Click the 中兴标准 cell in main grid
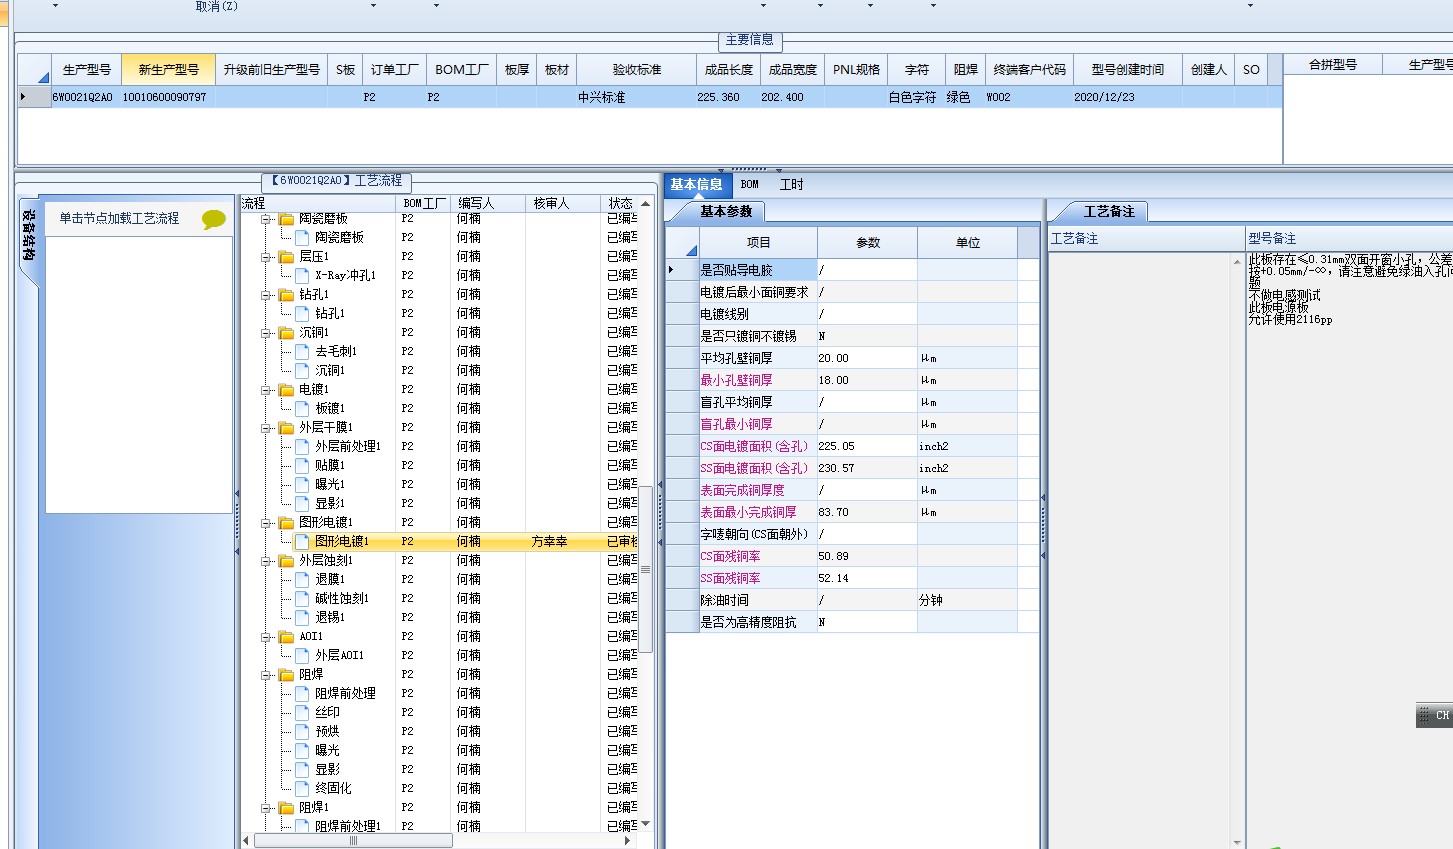Image resolution: width=1453 pixels, height=849 pixels. (x=637, y=97)
